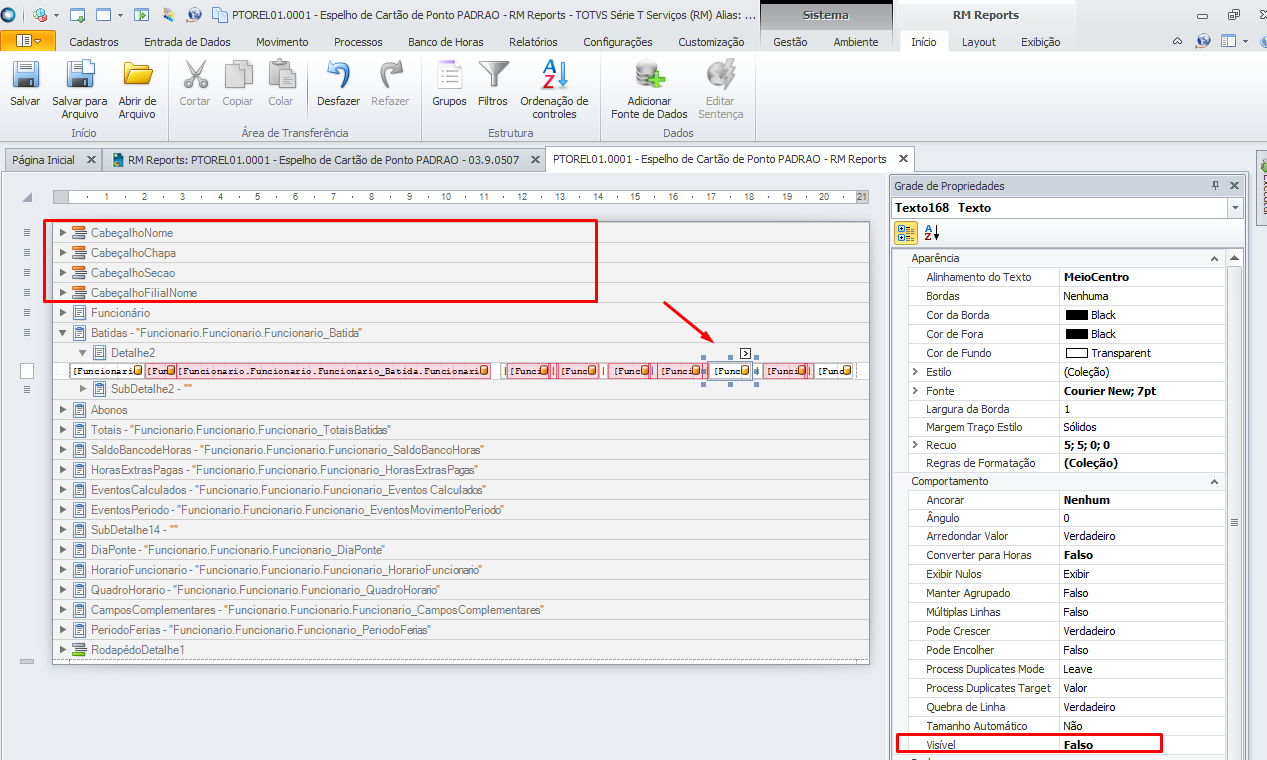The width and height of the screenshot is (1267, 760).
Task: Undo with the Desfazer arrow
Action: point(338,76)
